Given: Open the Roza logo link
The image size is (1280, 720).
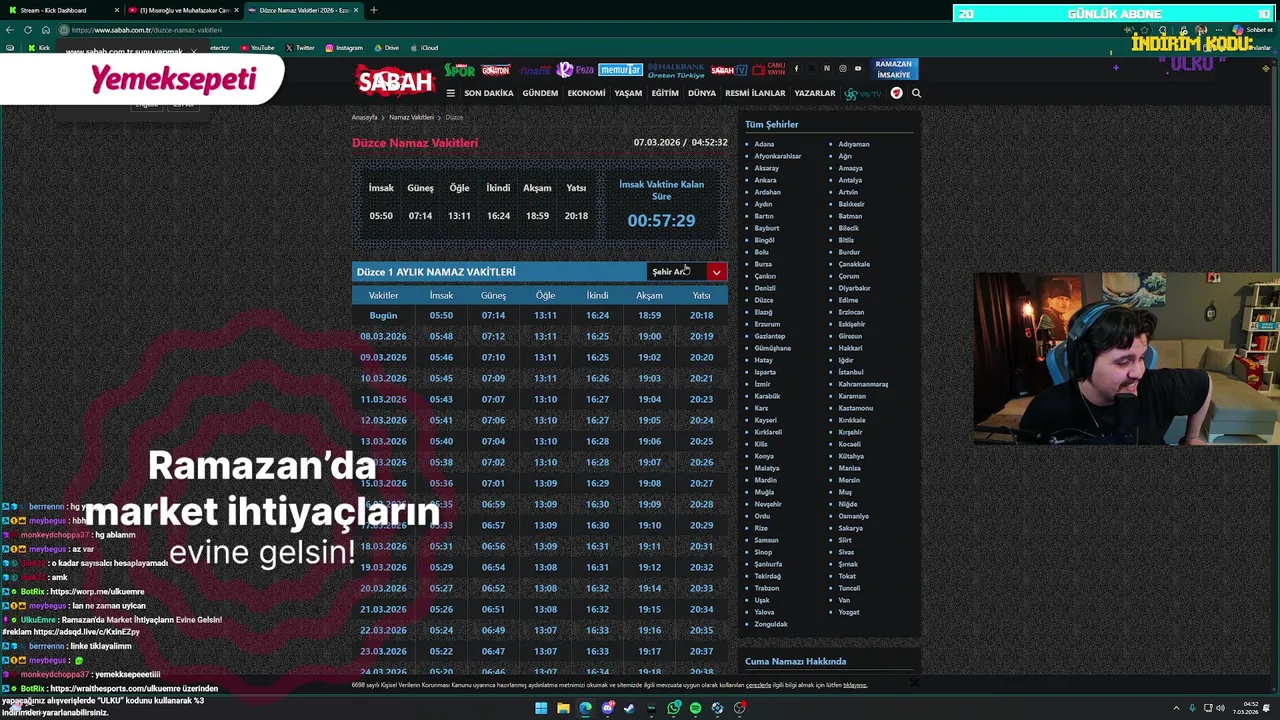Looking at the screenshot, I should [575, 70].
